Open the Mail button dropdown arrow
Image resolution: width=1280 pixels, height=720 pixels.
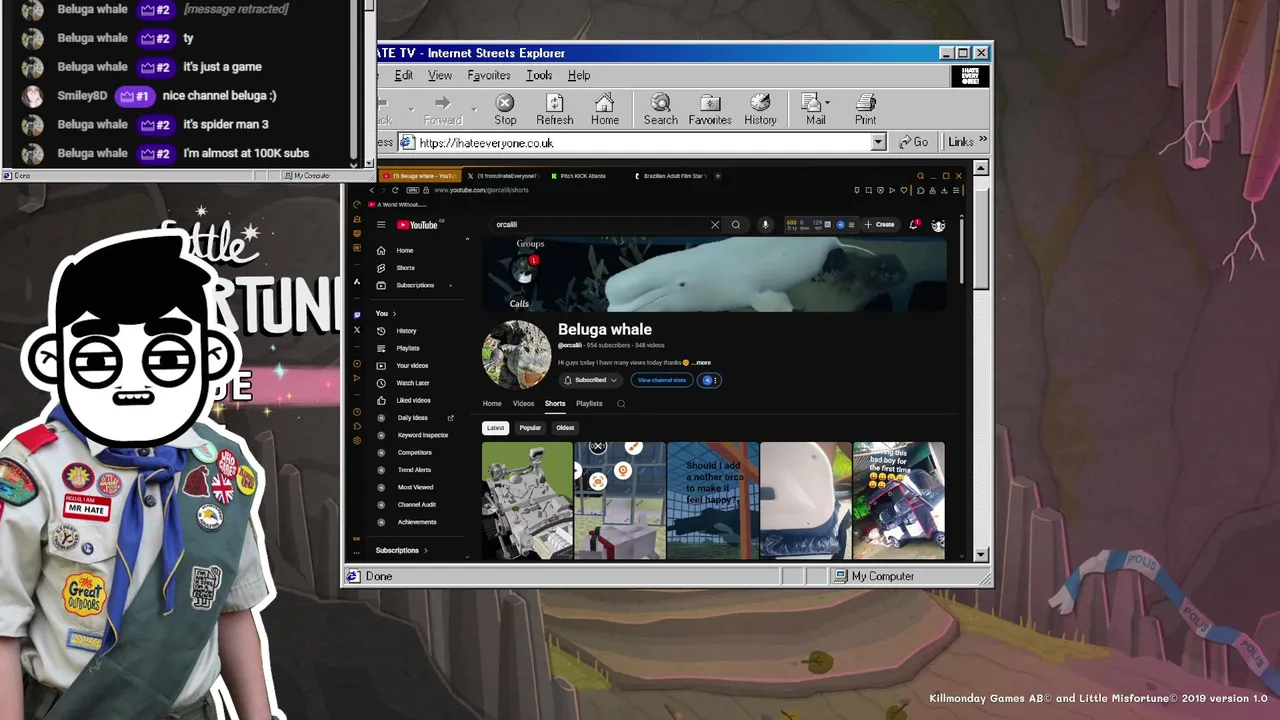pyautogui.click(x=828, y=102)
